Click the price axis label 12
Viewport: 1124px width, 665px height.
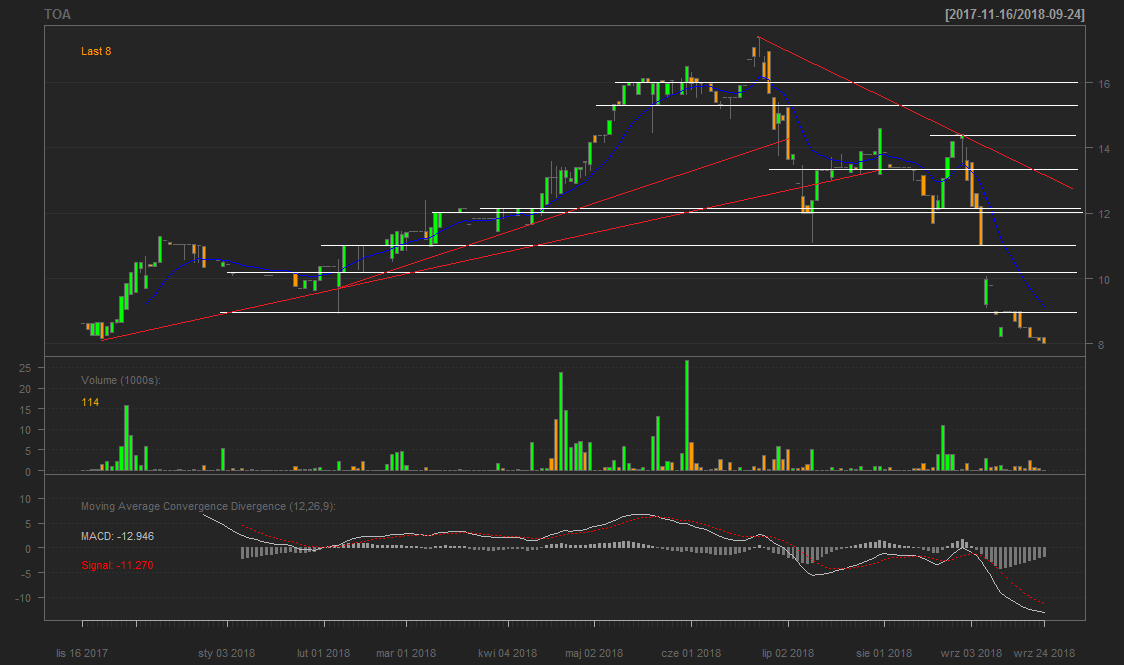pyautogui.click(x=1104, y=214)
